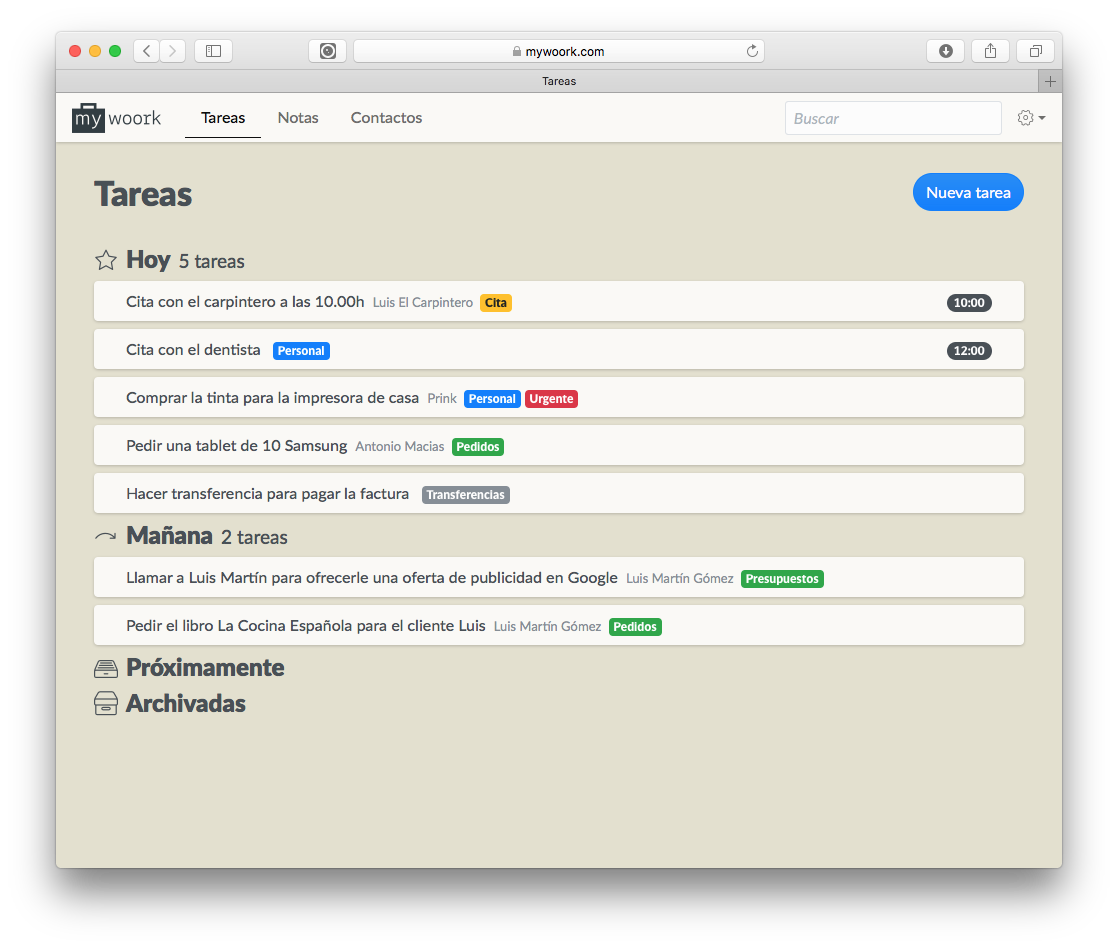Click Luis Martín Gómez on Google task
Viewport: 1118px width, 948px height.
679,578
